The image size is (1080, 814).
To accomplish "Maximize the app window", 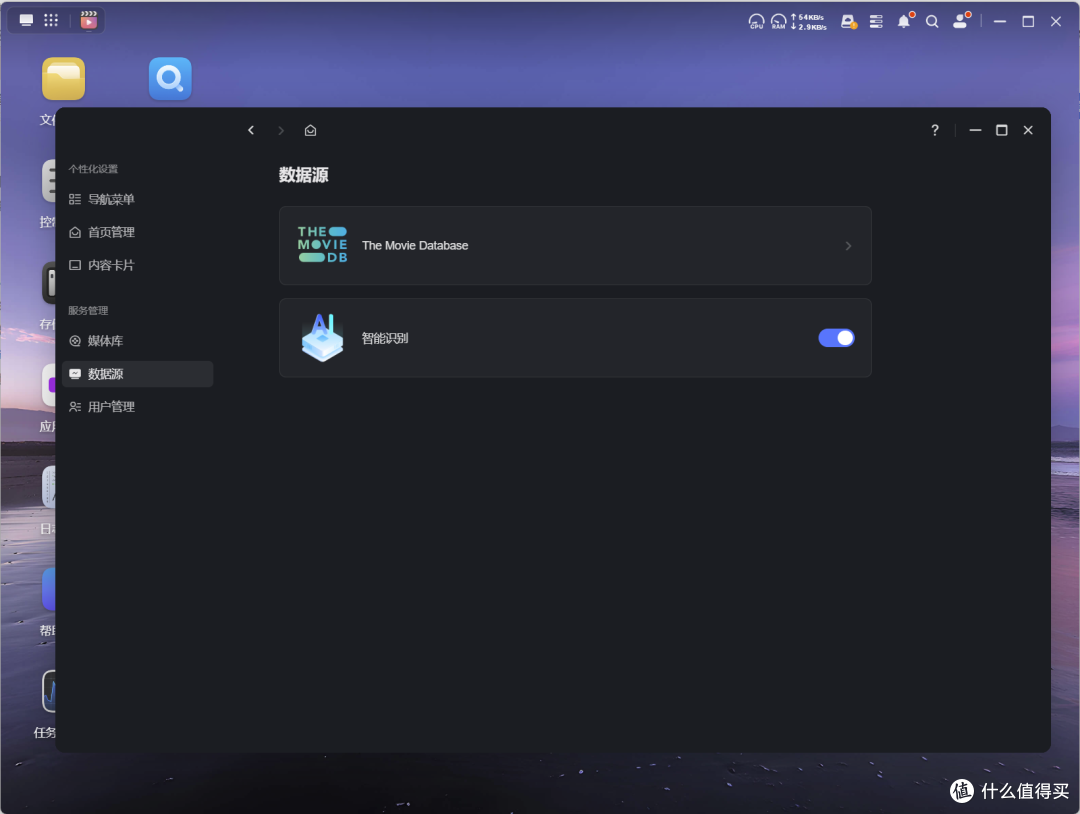I will click(1001, 130).
